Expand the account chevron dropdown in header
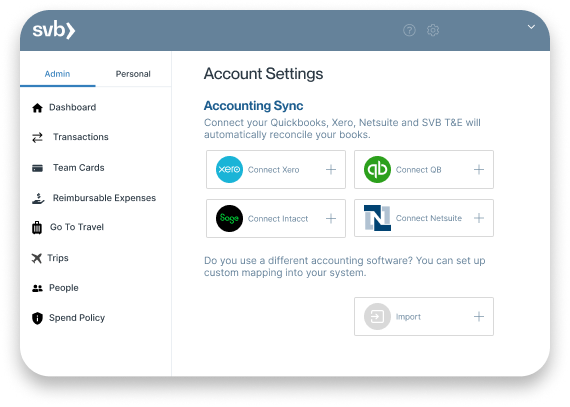The width and height of the screenshot is (570, 407). (531, 27)
